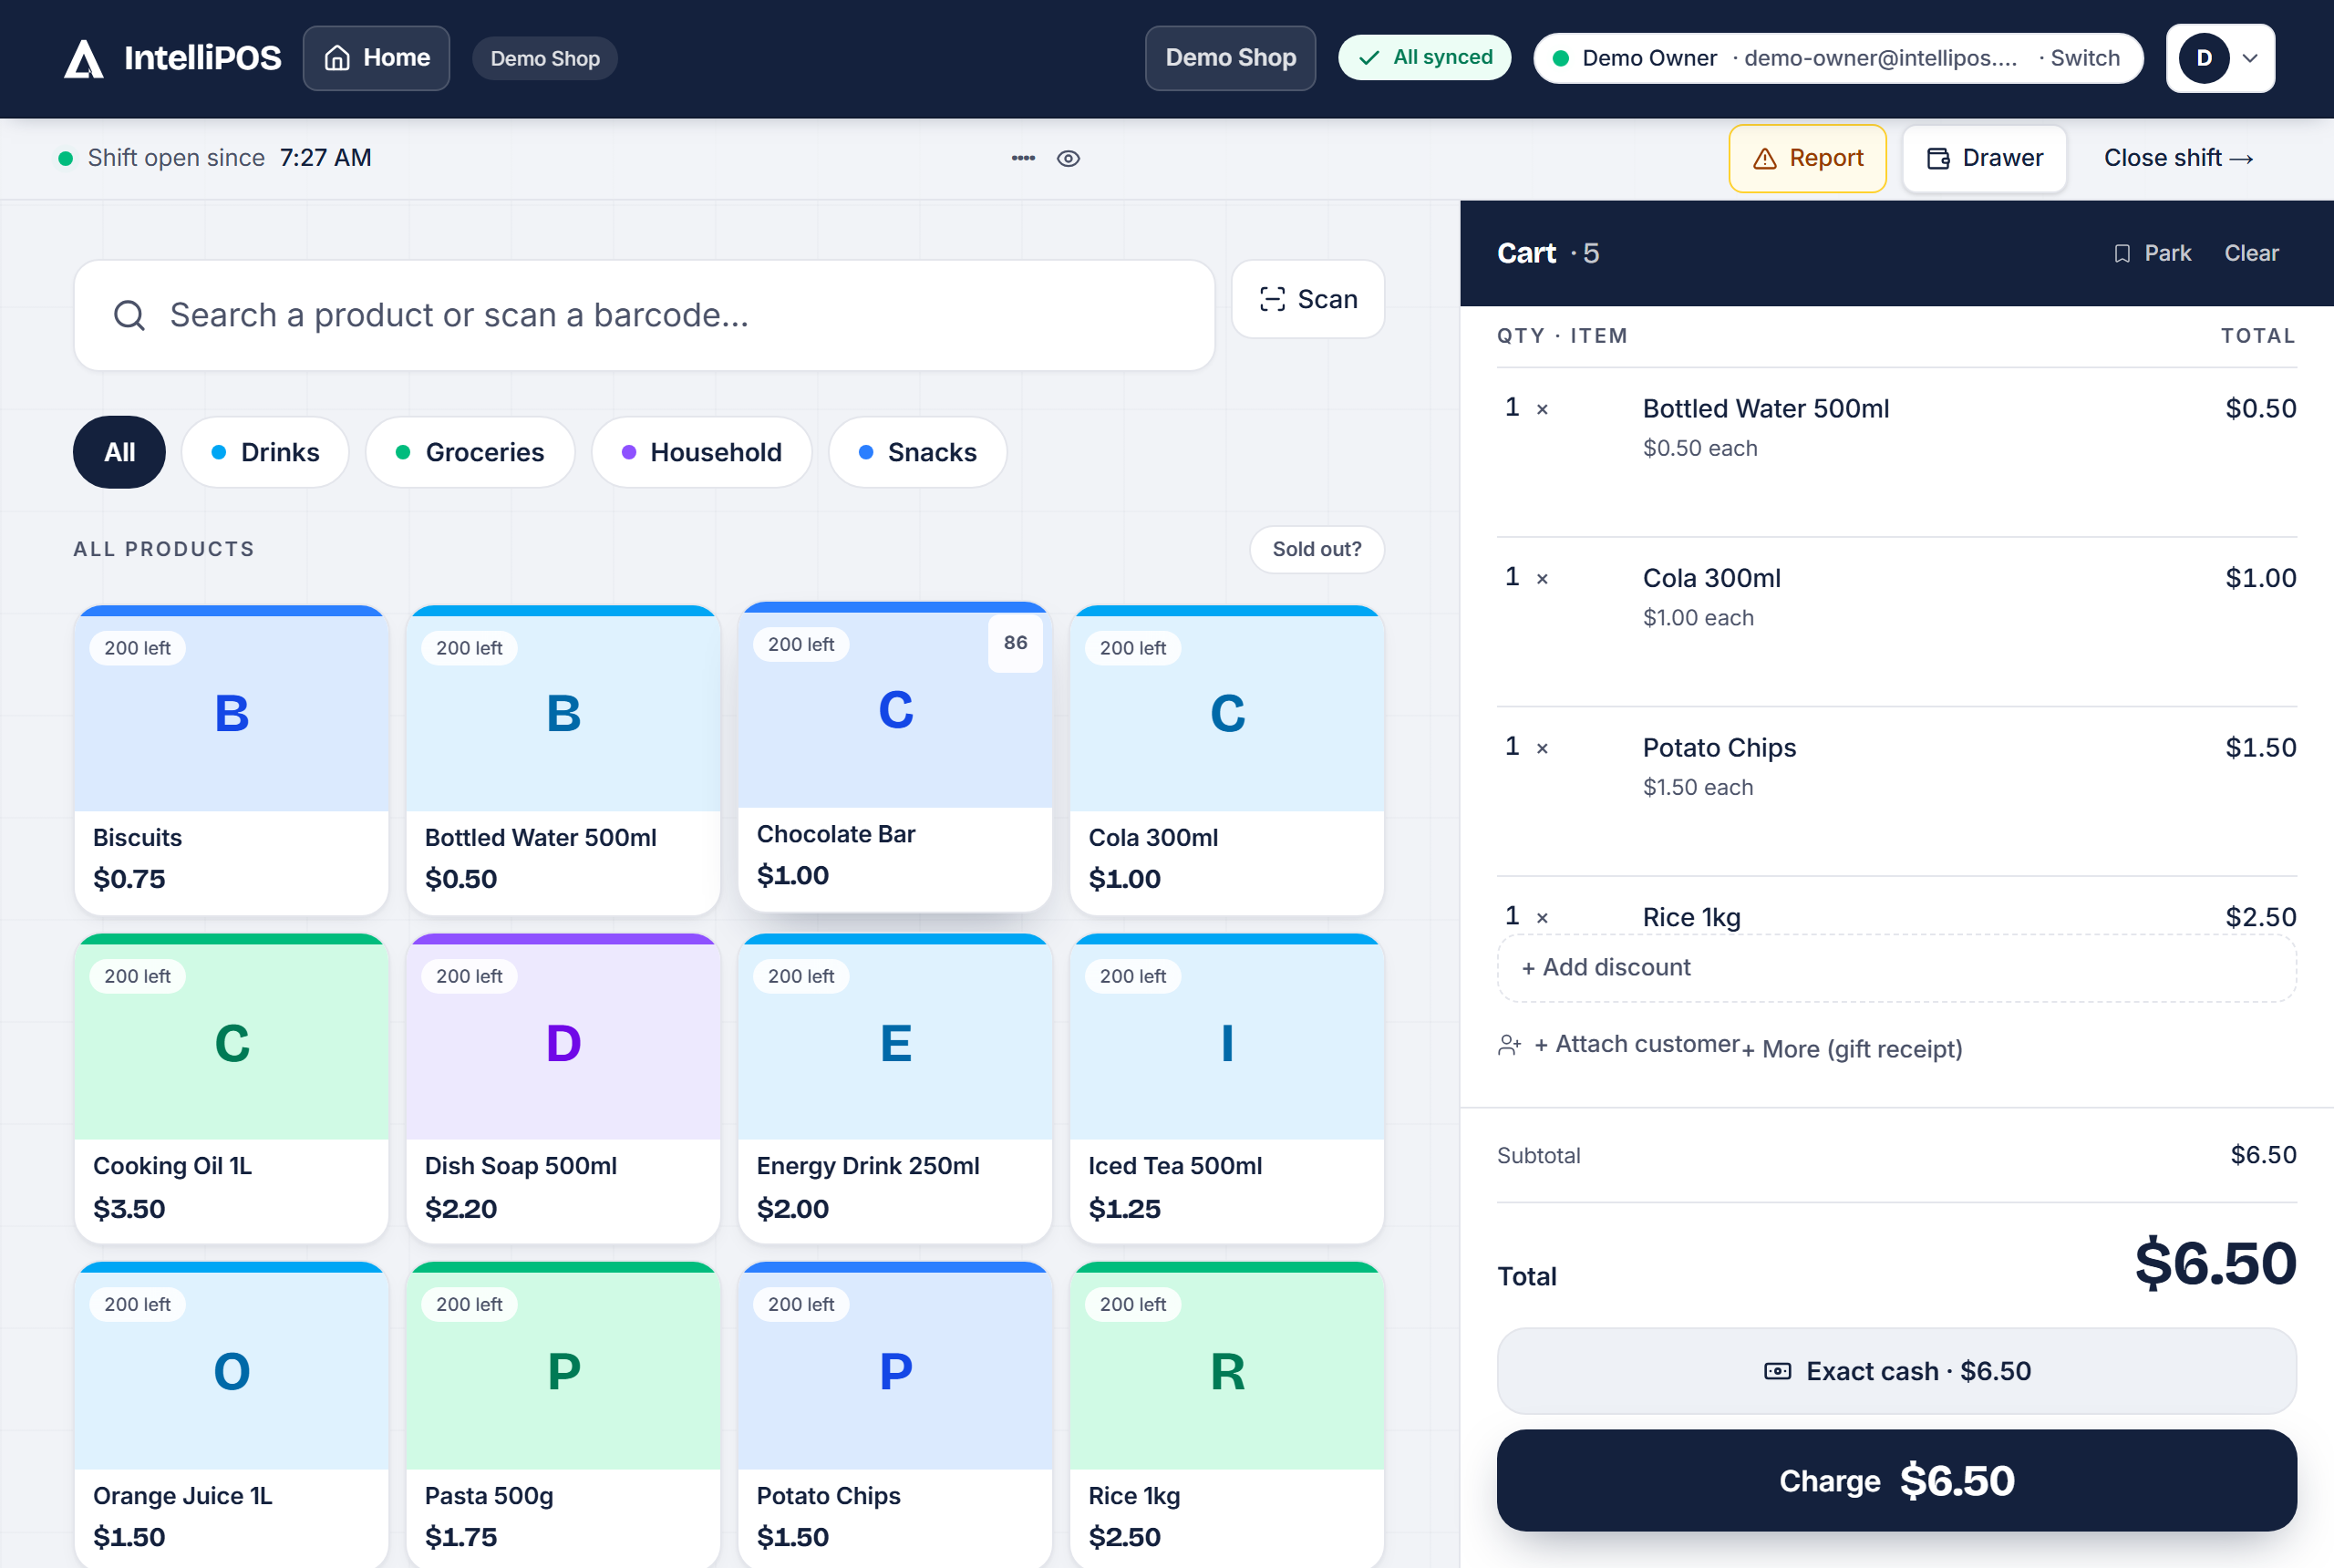
Task: Remove Cola 300ml with × icon
Action: [1542, 579]
